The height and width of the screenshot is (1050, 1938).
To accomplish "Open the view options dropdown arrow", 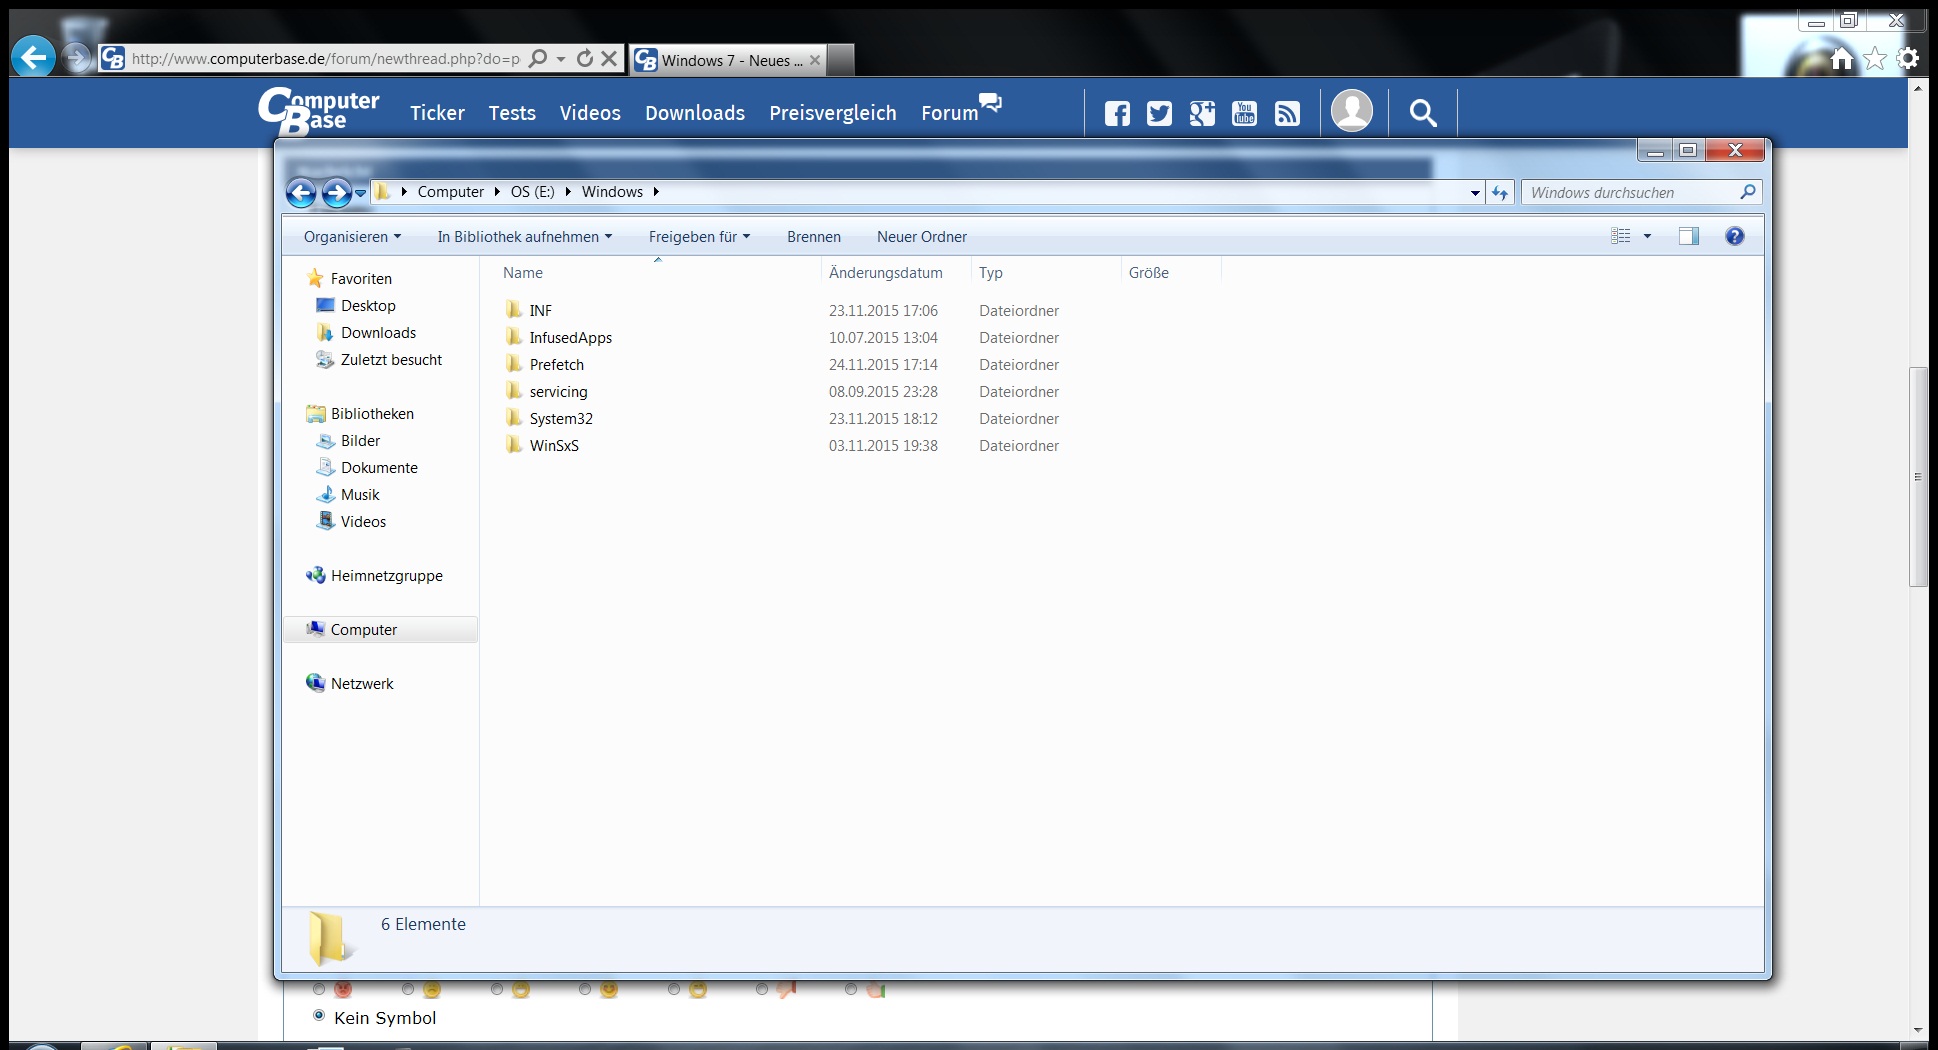I will click(x=1647, y=236).
